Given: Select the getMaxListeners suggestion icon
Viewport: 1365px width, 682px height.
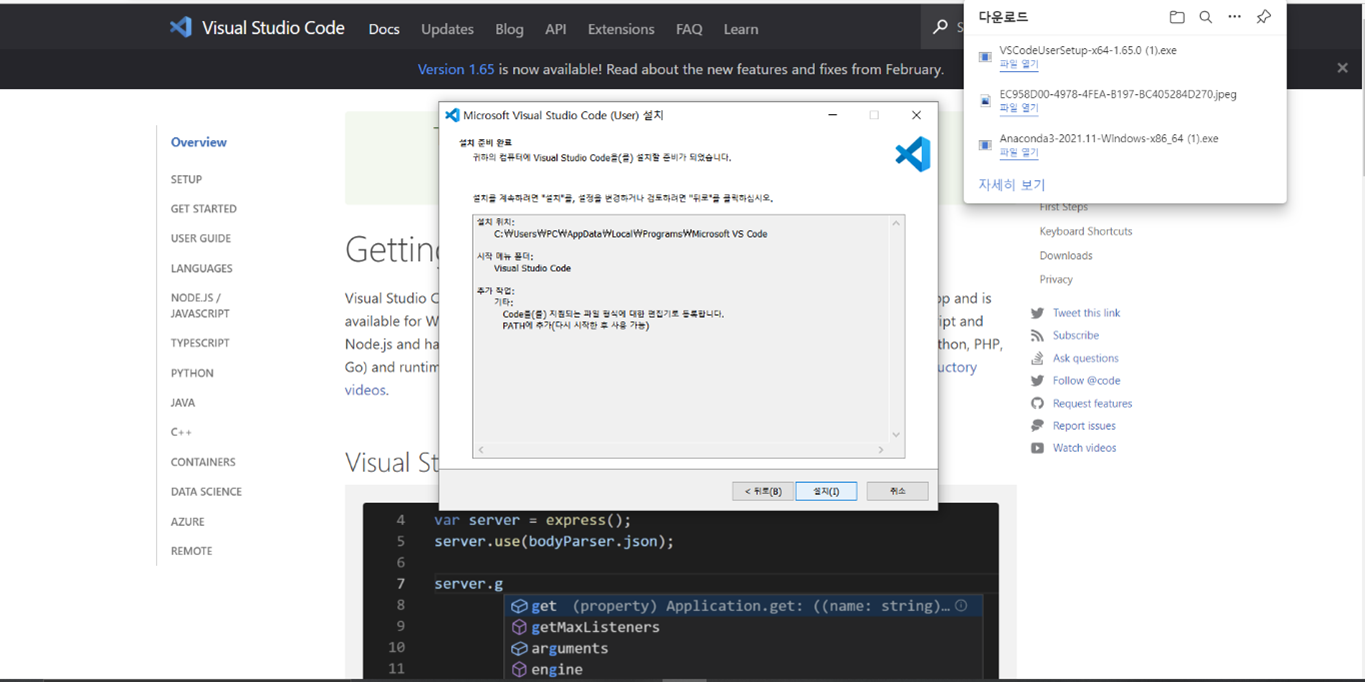Looking at the screenshot, I should point(519,627).
